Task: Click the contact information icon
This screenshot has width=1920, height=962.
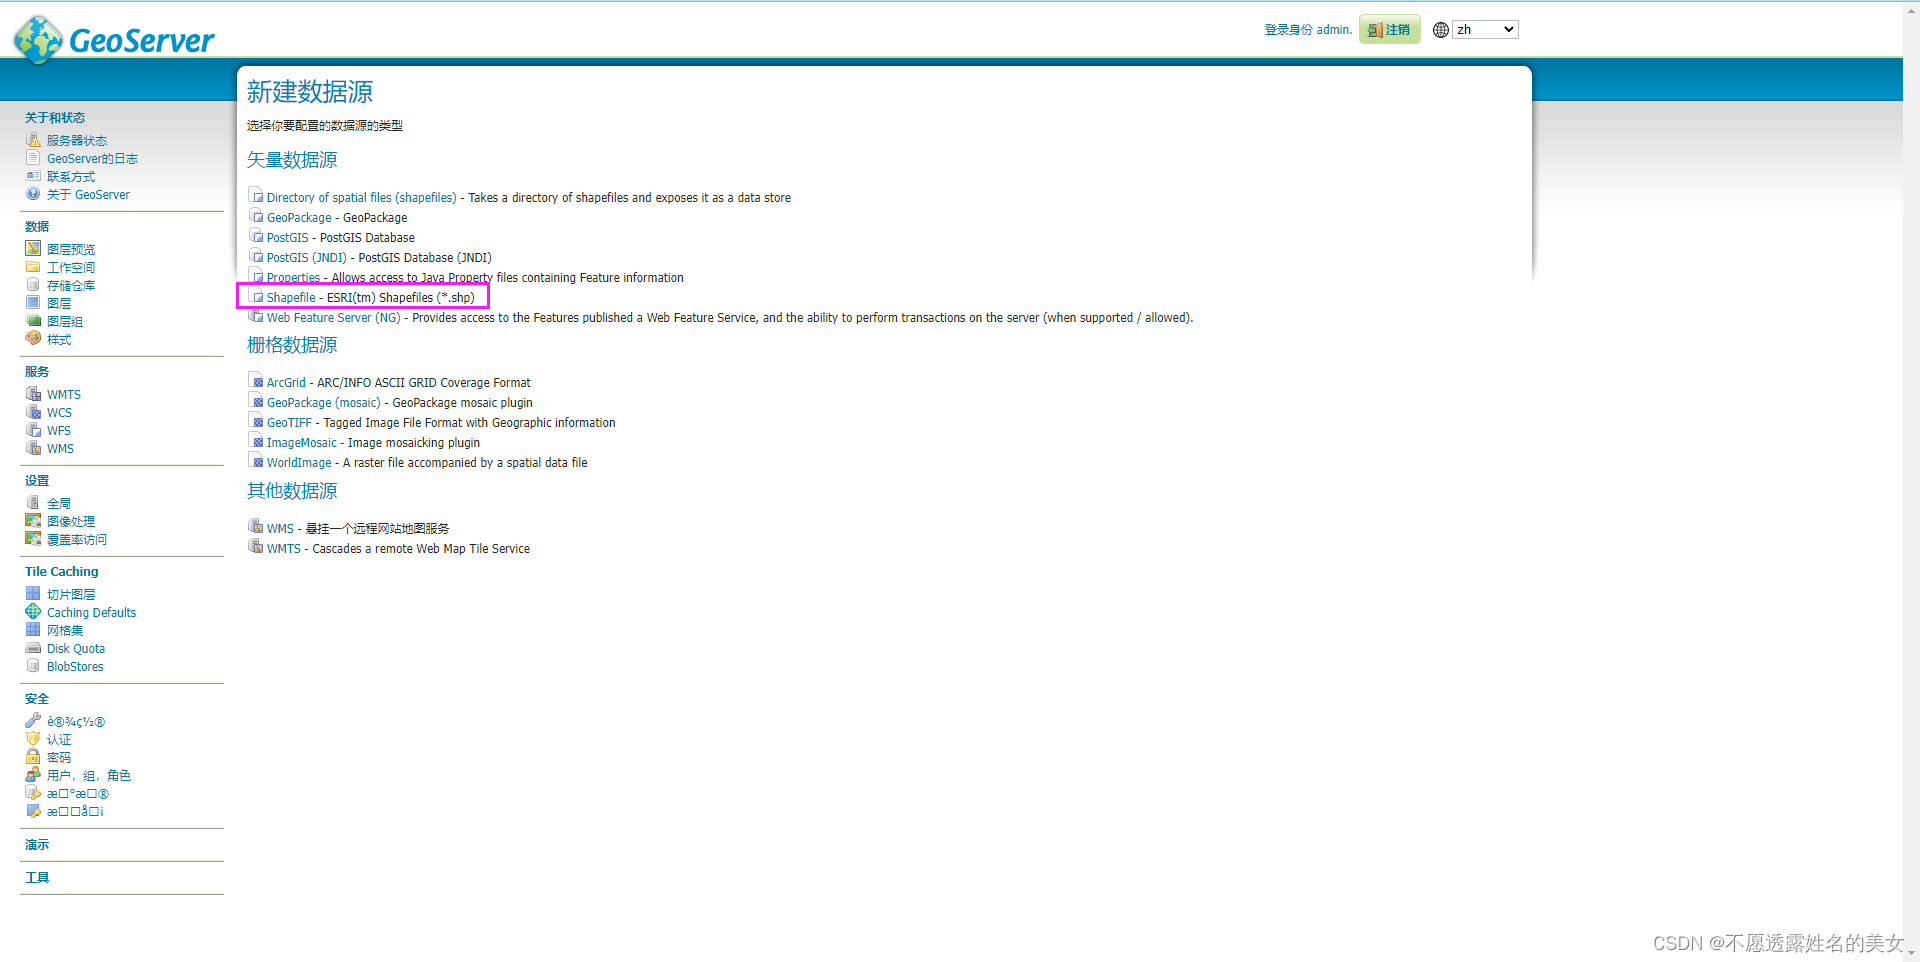Action: pyautogui.click(x=33, y=176)
